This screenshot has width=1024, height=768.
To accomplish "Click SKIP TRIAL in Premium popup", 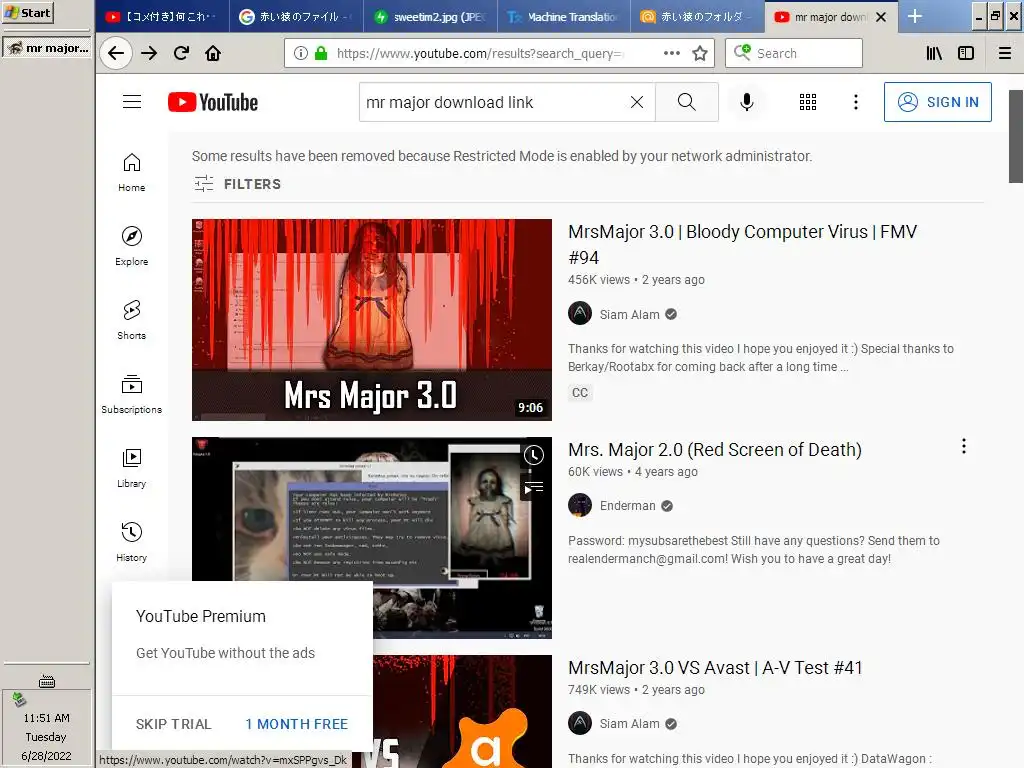I will tap(174, 724).
